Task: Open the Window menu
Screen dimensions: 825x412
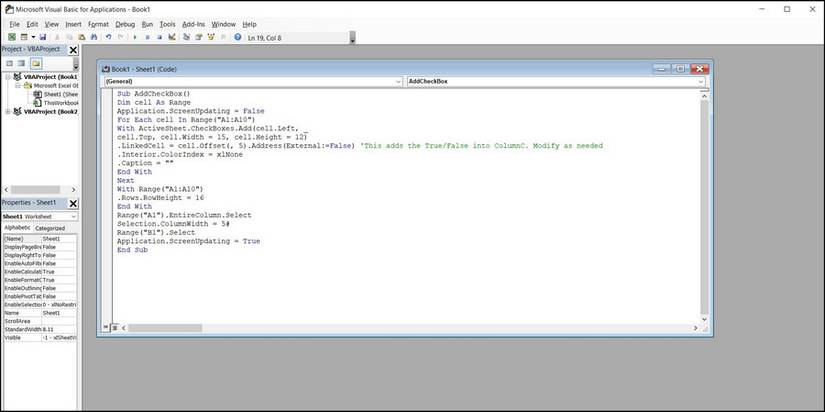Action: 224,24
